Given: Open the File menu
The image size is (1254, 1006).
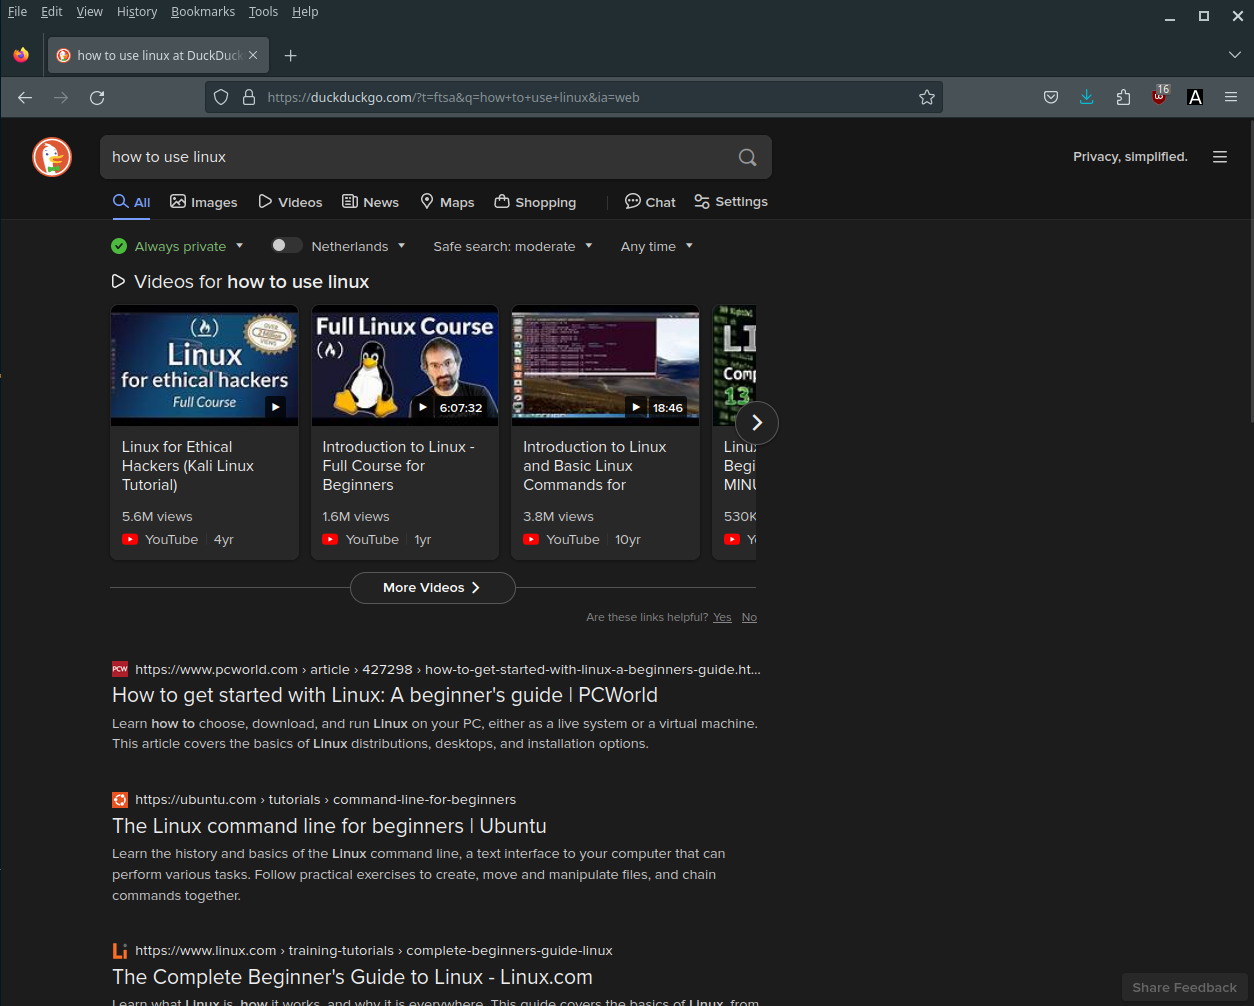Looking at the screenshot, I should [17, 12].
